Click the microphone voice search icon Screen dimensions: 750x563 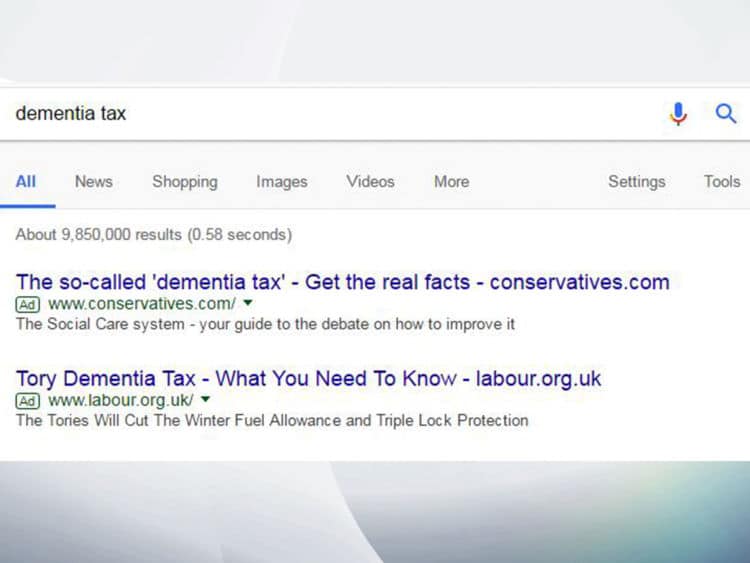[679, 114]
